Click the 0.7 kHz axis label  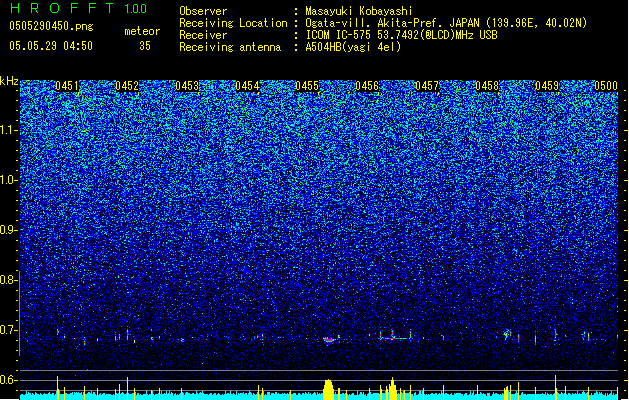[x=8, y=330]
